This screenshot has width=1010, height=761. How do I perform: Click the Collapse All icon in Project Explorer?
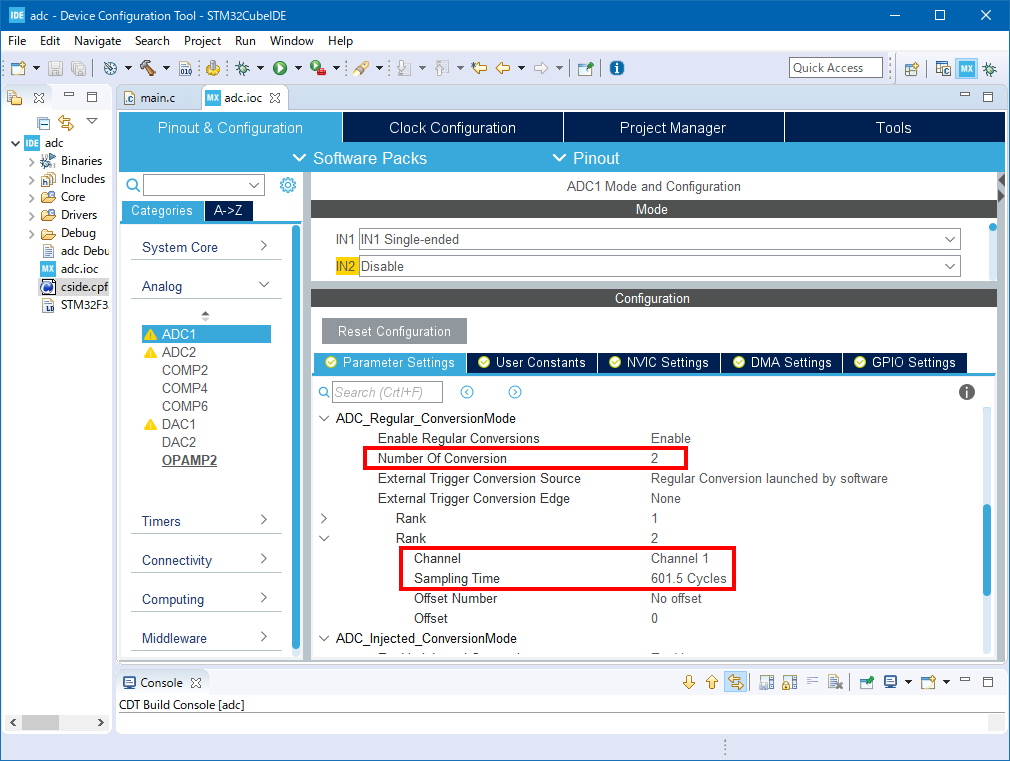tap(43, 122)
